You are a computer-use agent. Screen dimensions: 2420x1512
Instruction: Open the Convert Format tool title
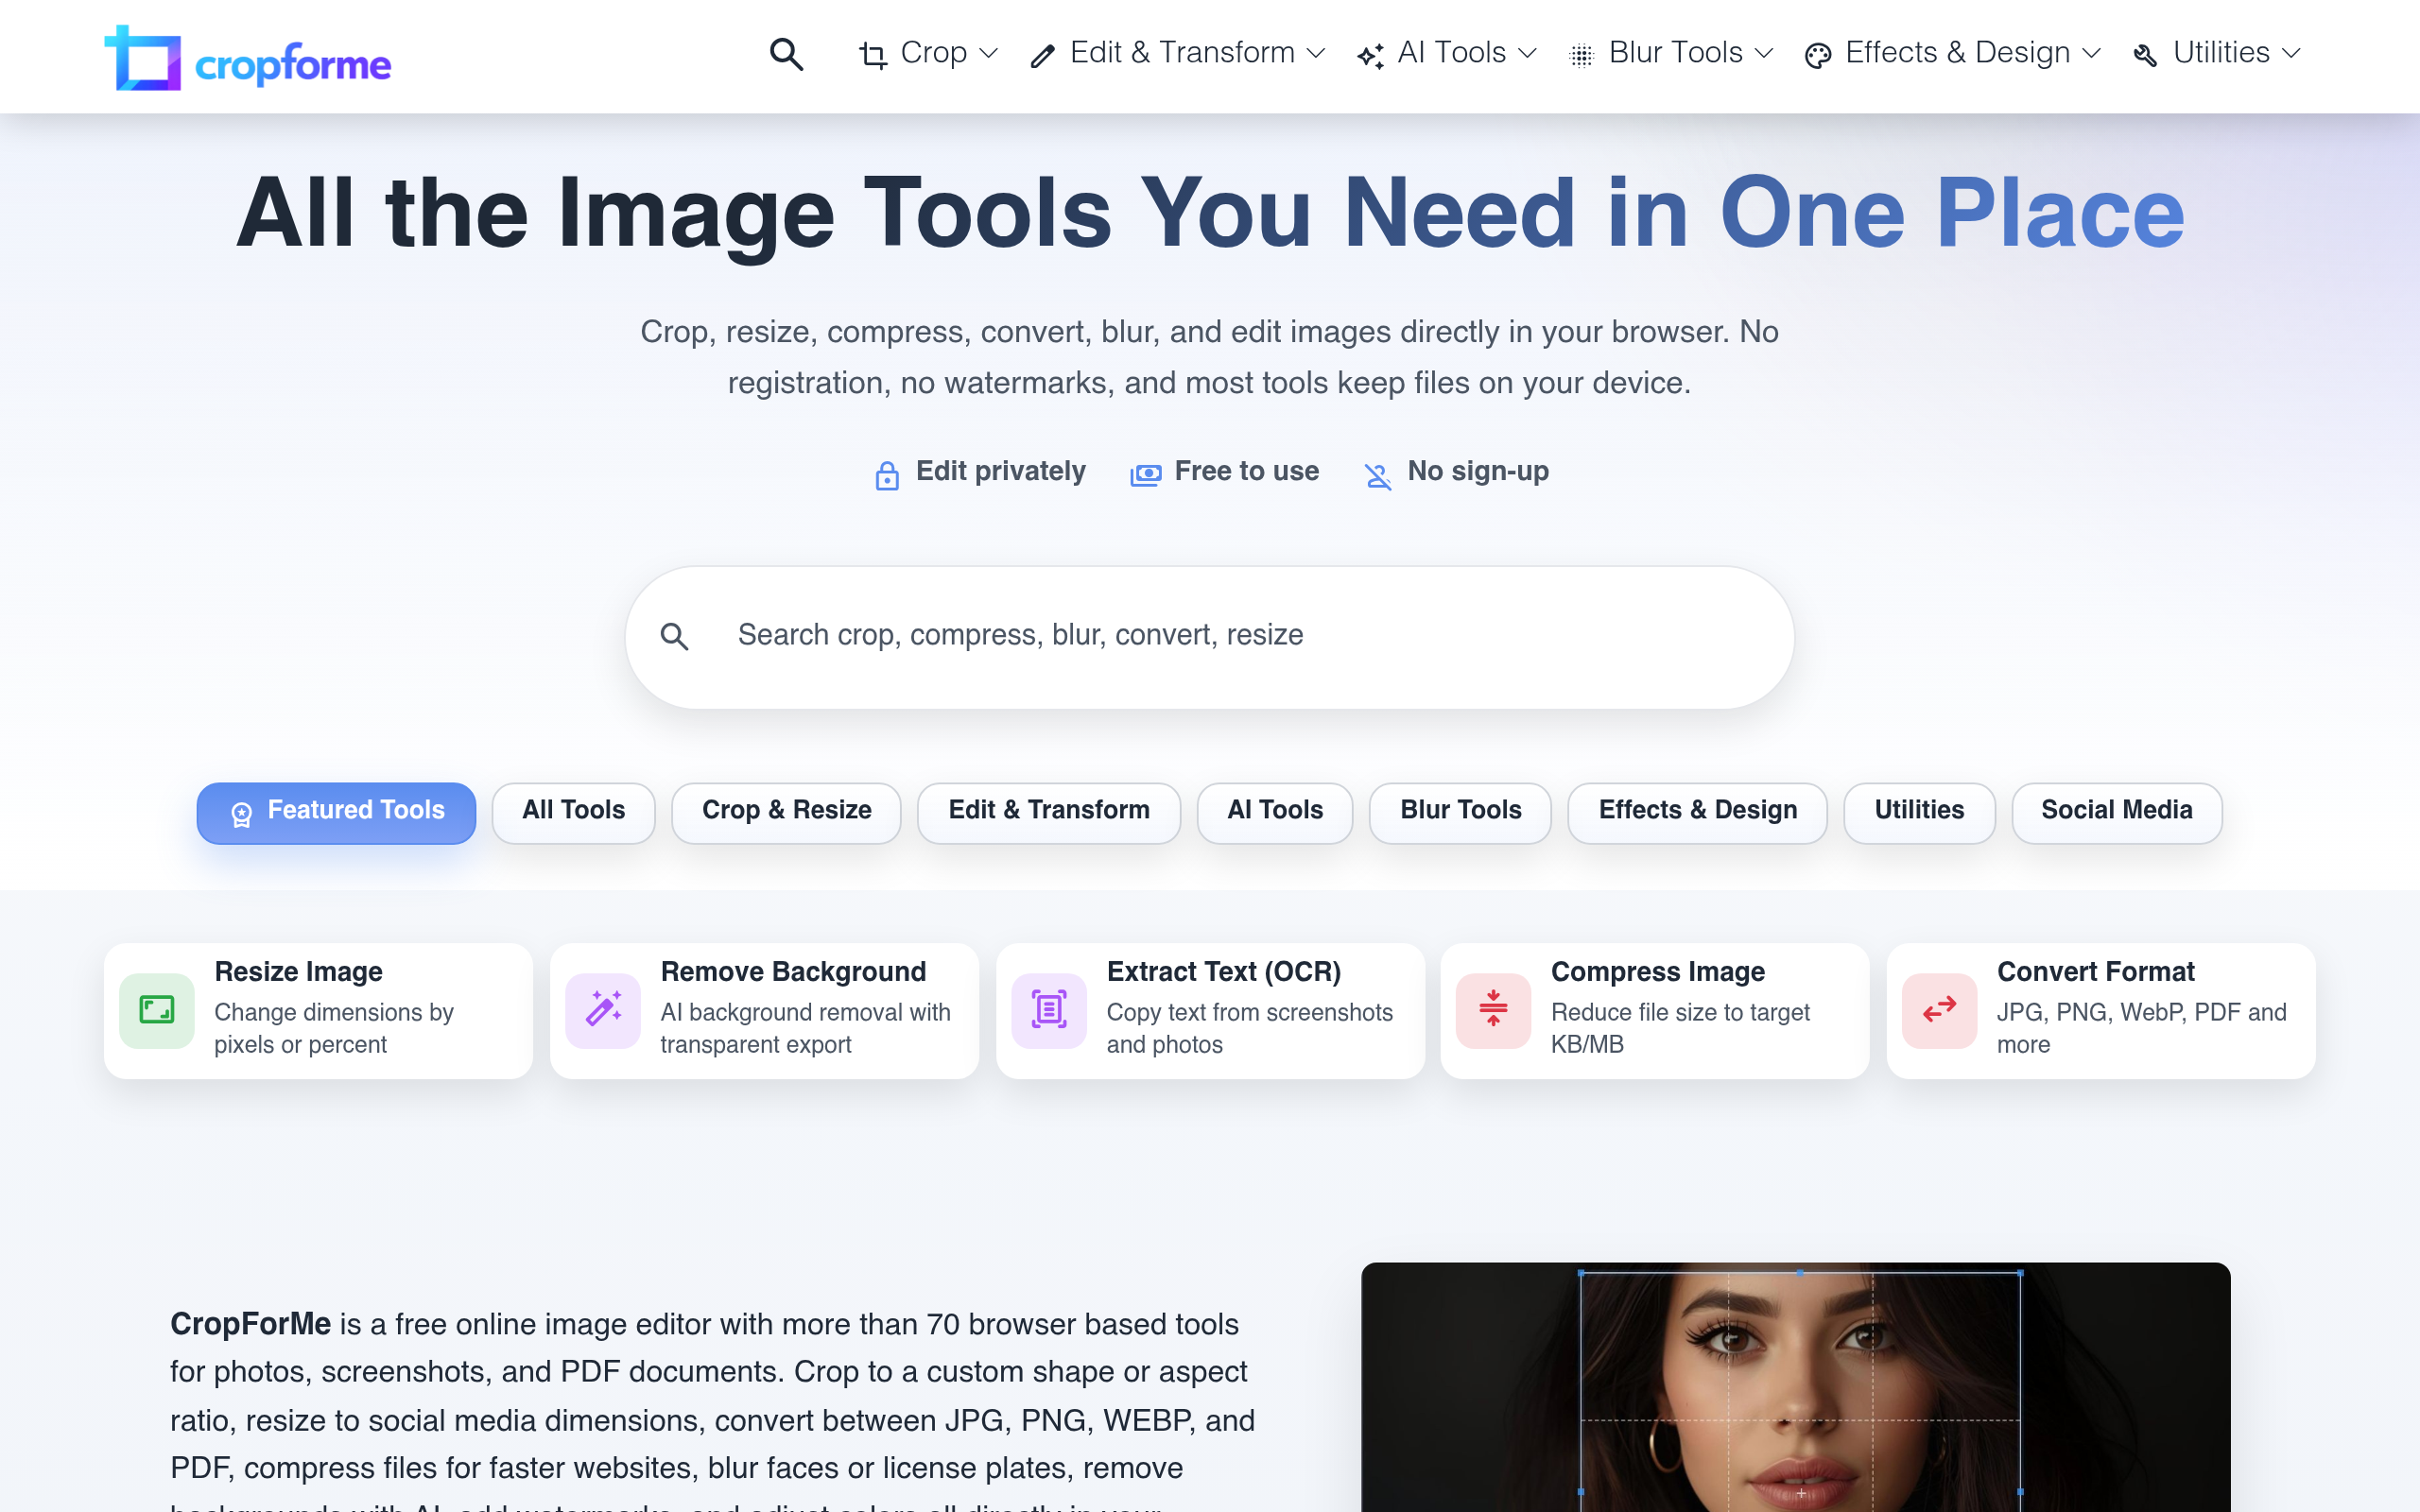pyautogui.click(x=2095, y=972)
